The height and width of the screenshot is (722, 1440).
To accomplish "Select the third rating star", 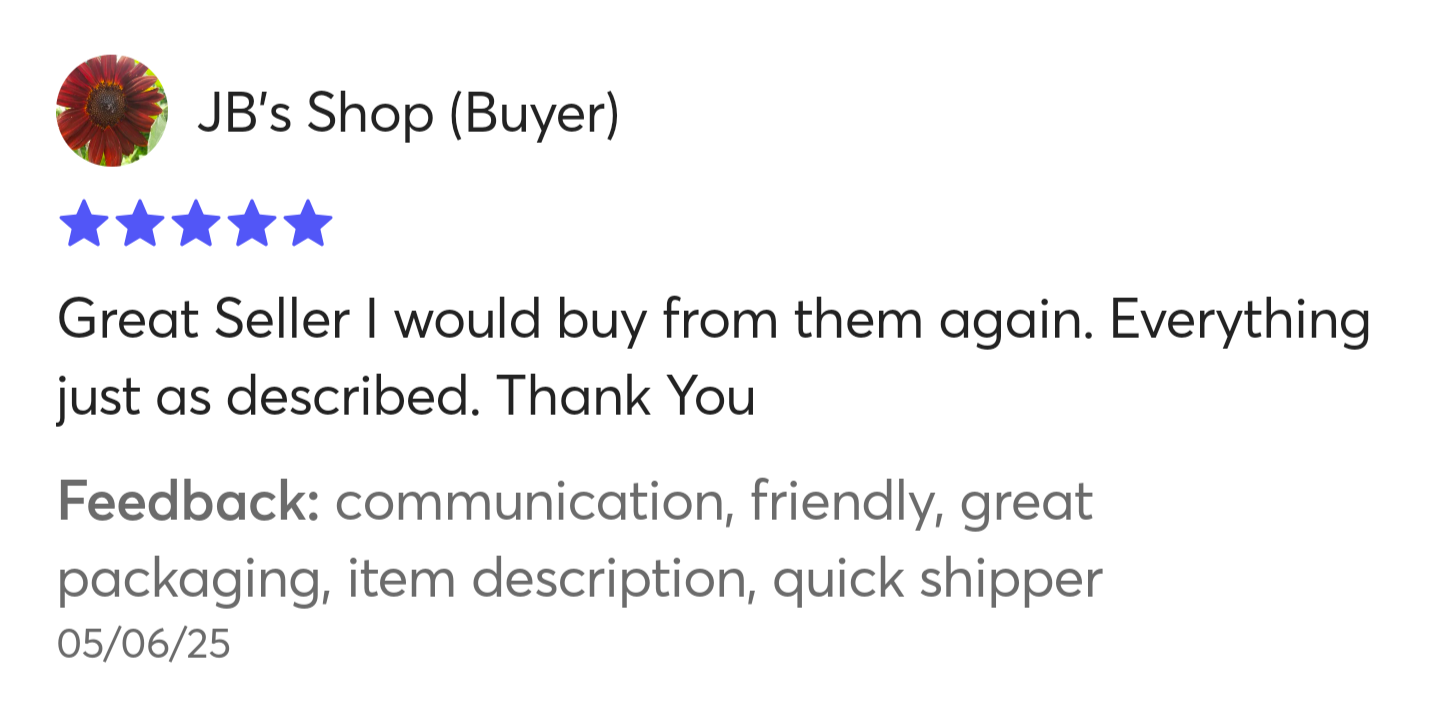I will click(x=195, y=224).
